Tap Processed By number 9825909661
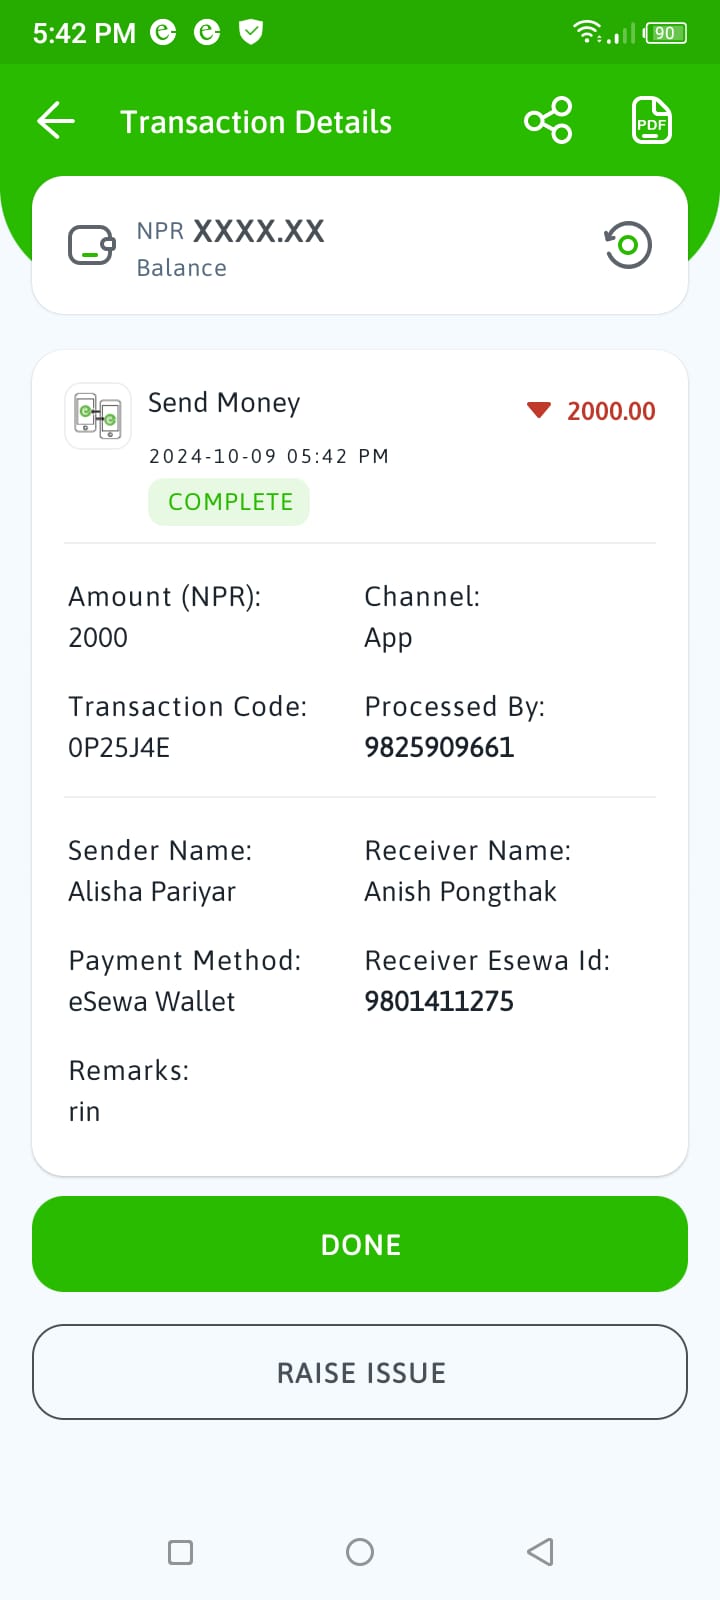This screenshot has width=720, height=1600. (x=439, y=747)
